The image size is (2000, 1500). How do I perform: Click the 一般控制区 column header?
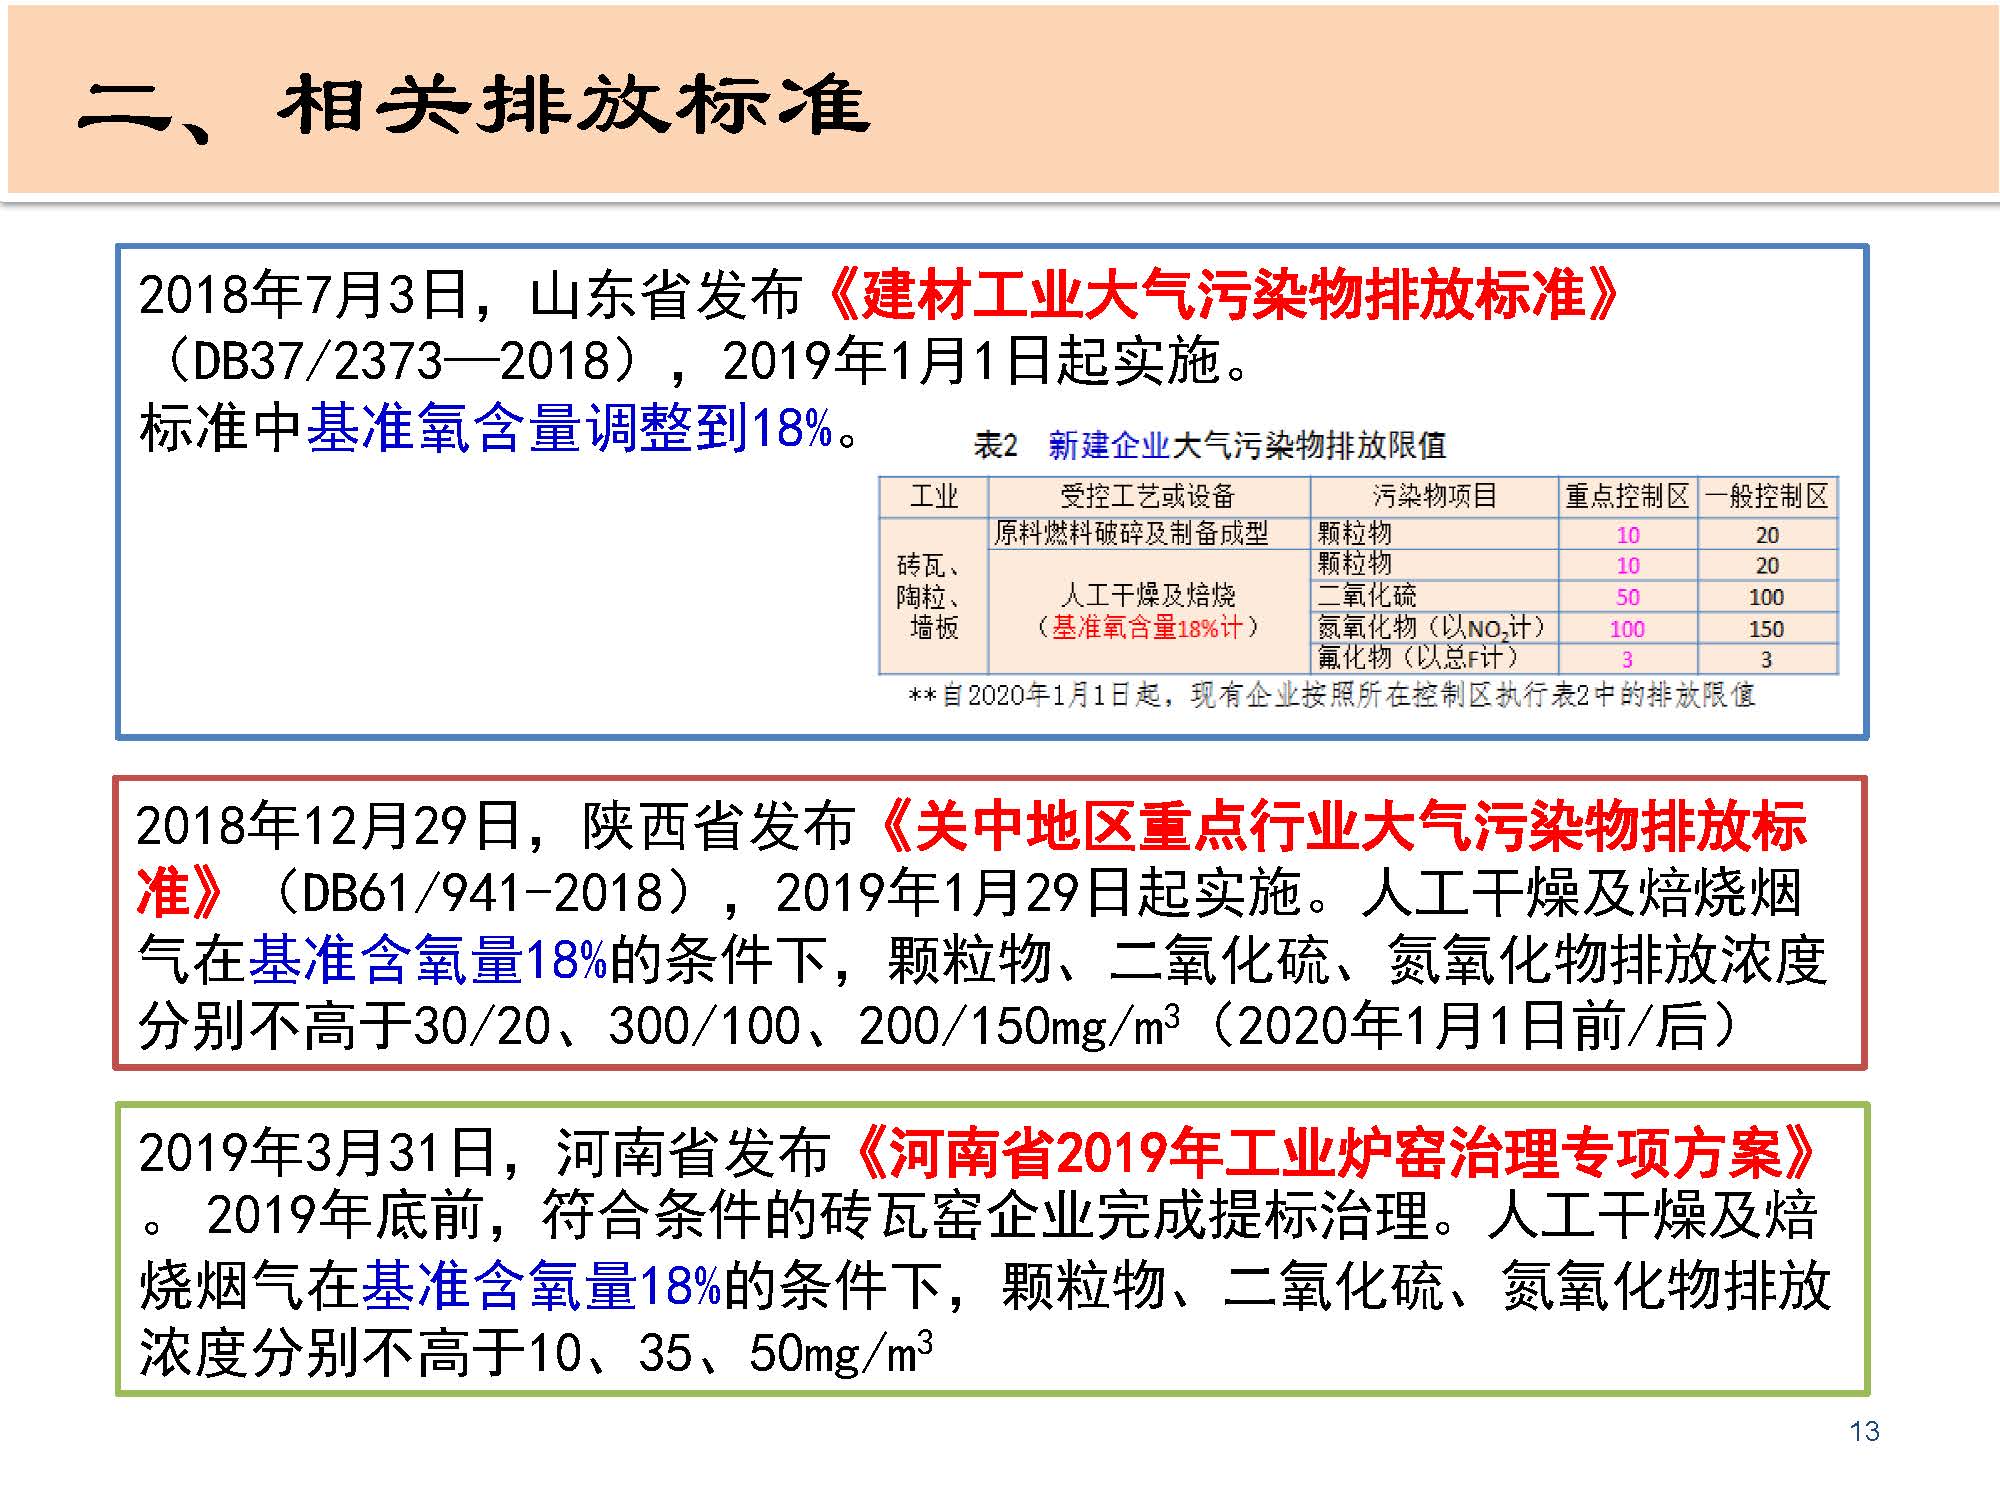tap(1767, 496)
